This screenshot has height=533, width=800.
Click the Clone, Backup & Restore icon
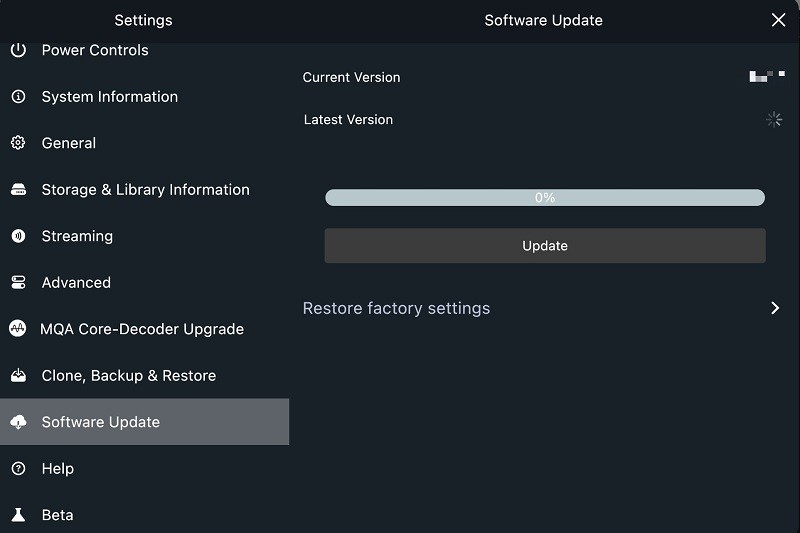pyautogui.click(x=18, y=376)
